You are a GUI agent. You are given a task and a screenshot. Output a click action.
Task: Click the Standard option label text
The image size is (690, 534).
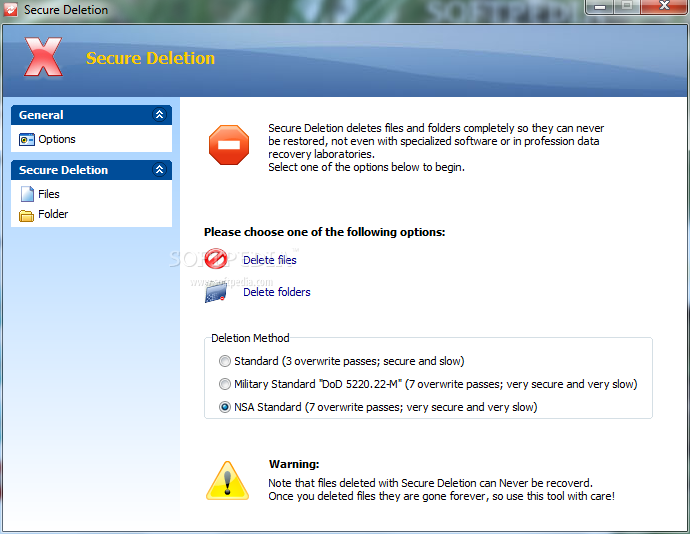[349, 361]
